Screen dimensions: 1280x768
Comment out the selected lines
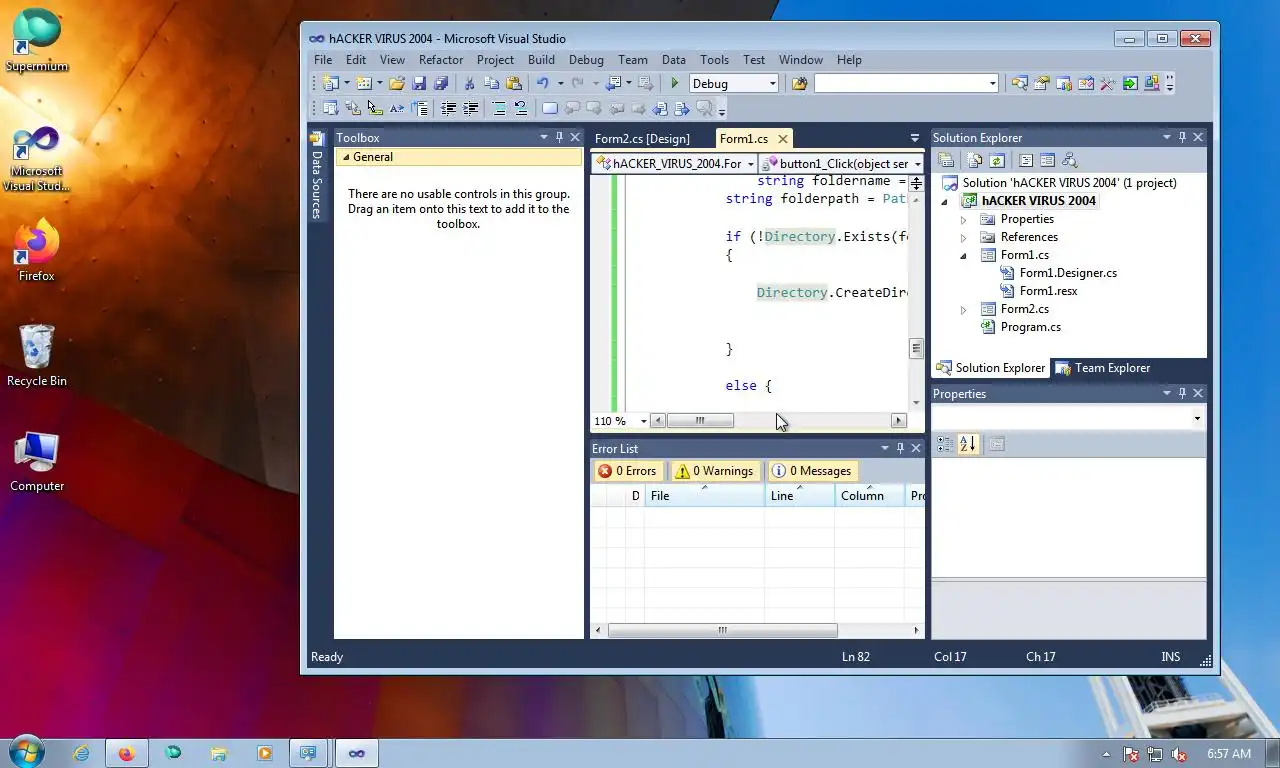coord(498,108)
